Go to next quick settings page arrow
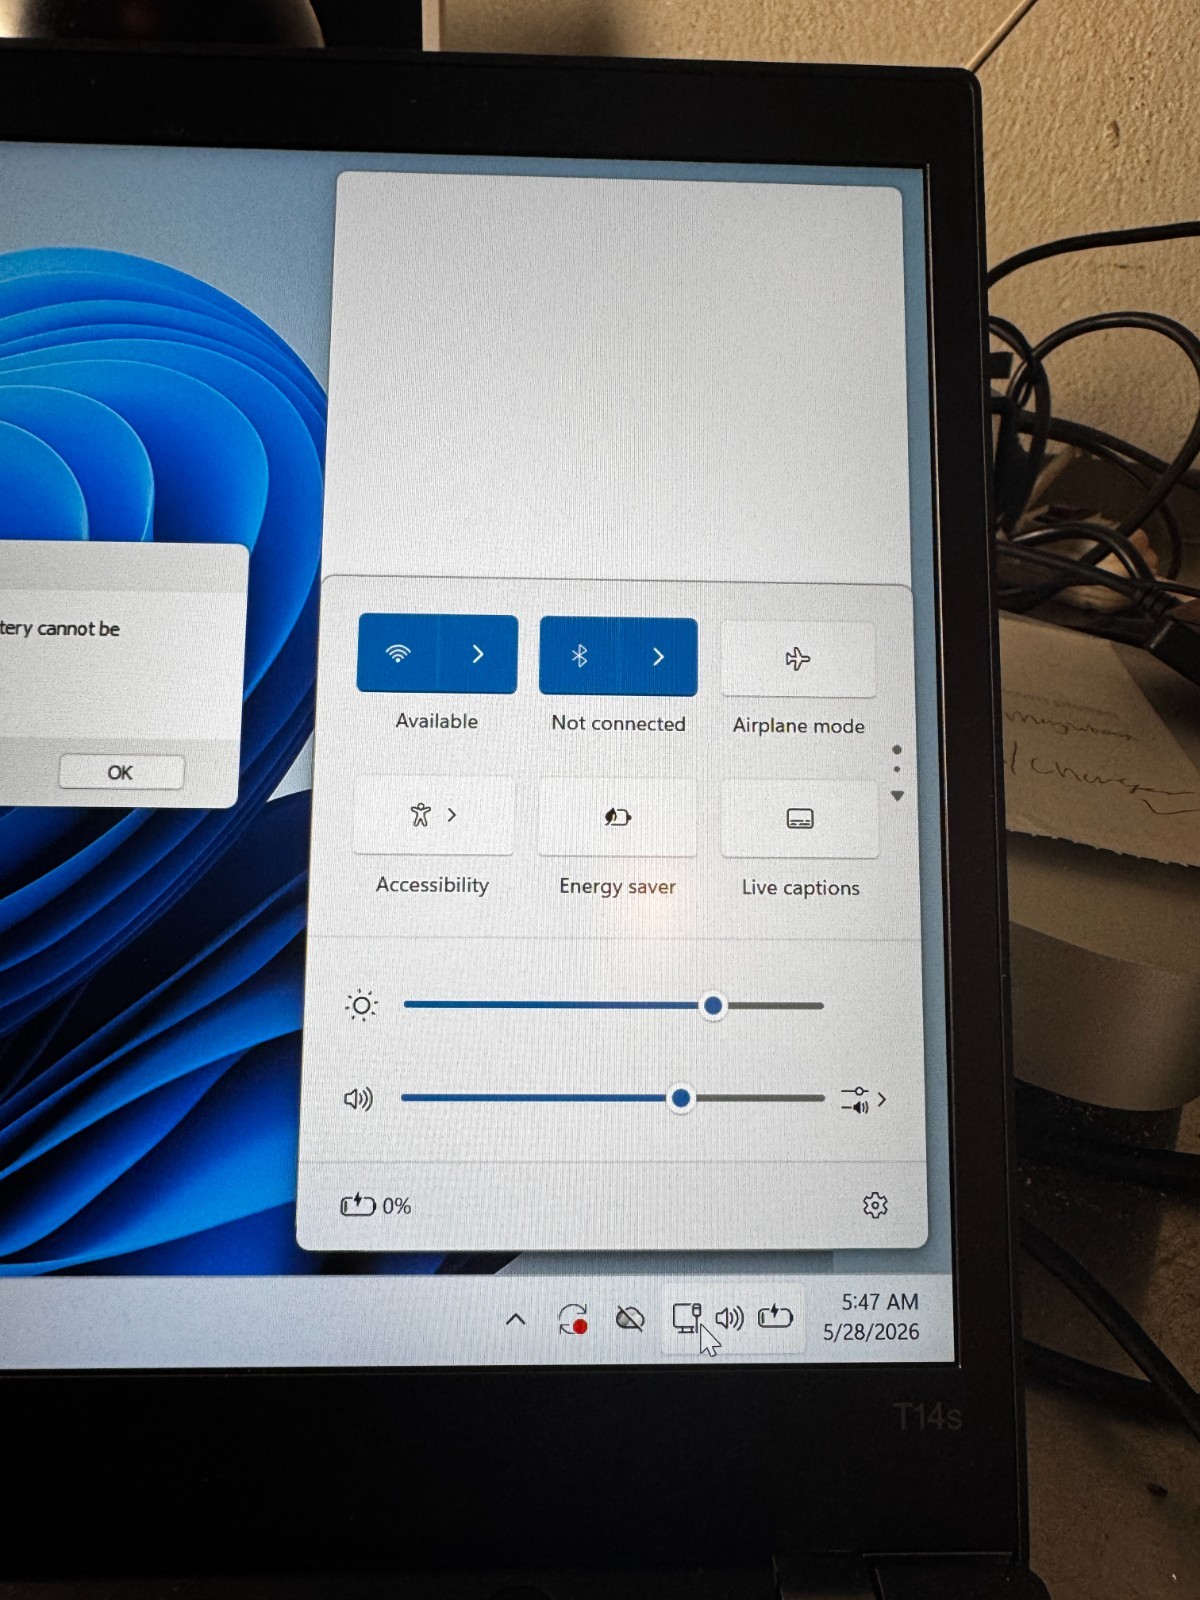Viewport: 1200px width, 1600px height. click(x=897, y=796)
